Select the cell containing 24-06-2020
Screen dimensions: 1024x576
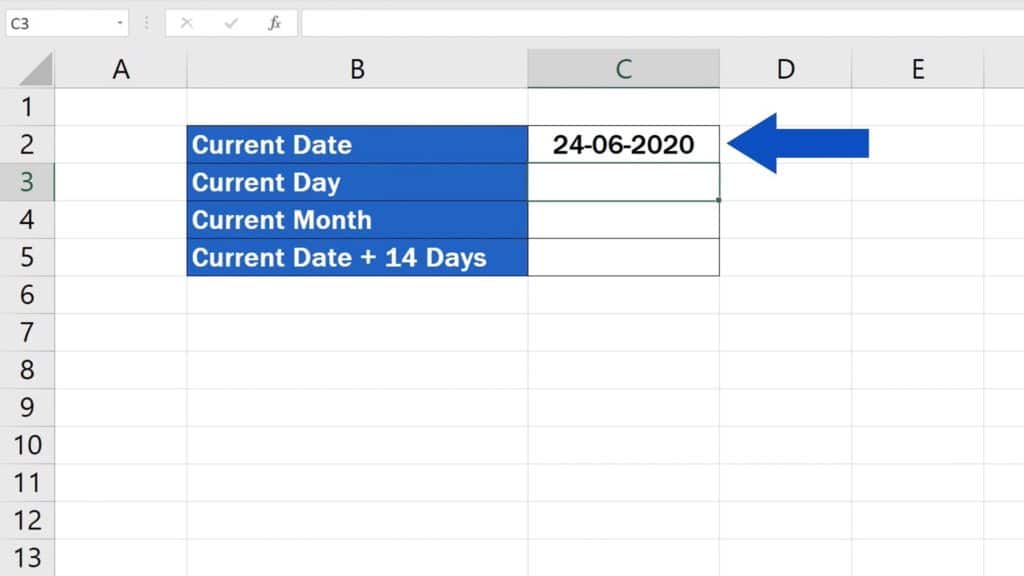pyautogui.click(x=622, y=144)
